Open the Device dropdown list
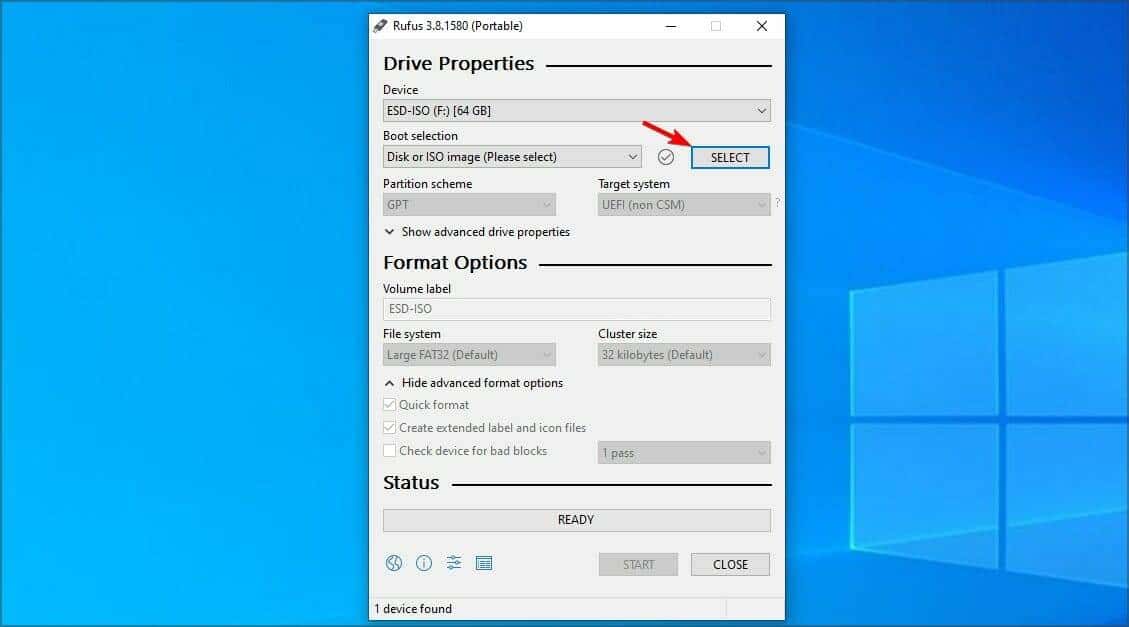1129x627 pixels. coord(576,111)
